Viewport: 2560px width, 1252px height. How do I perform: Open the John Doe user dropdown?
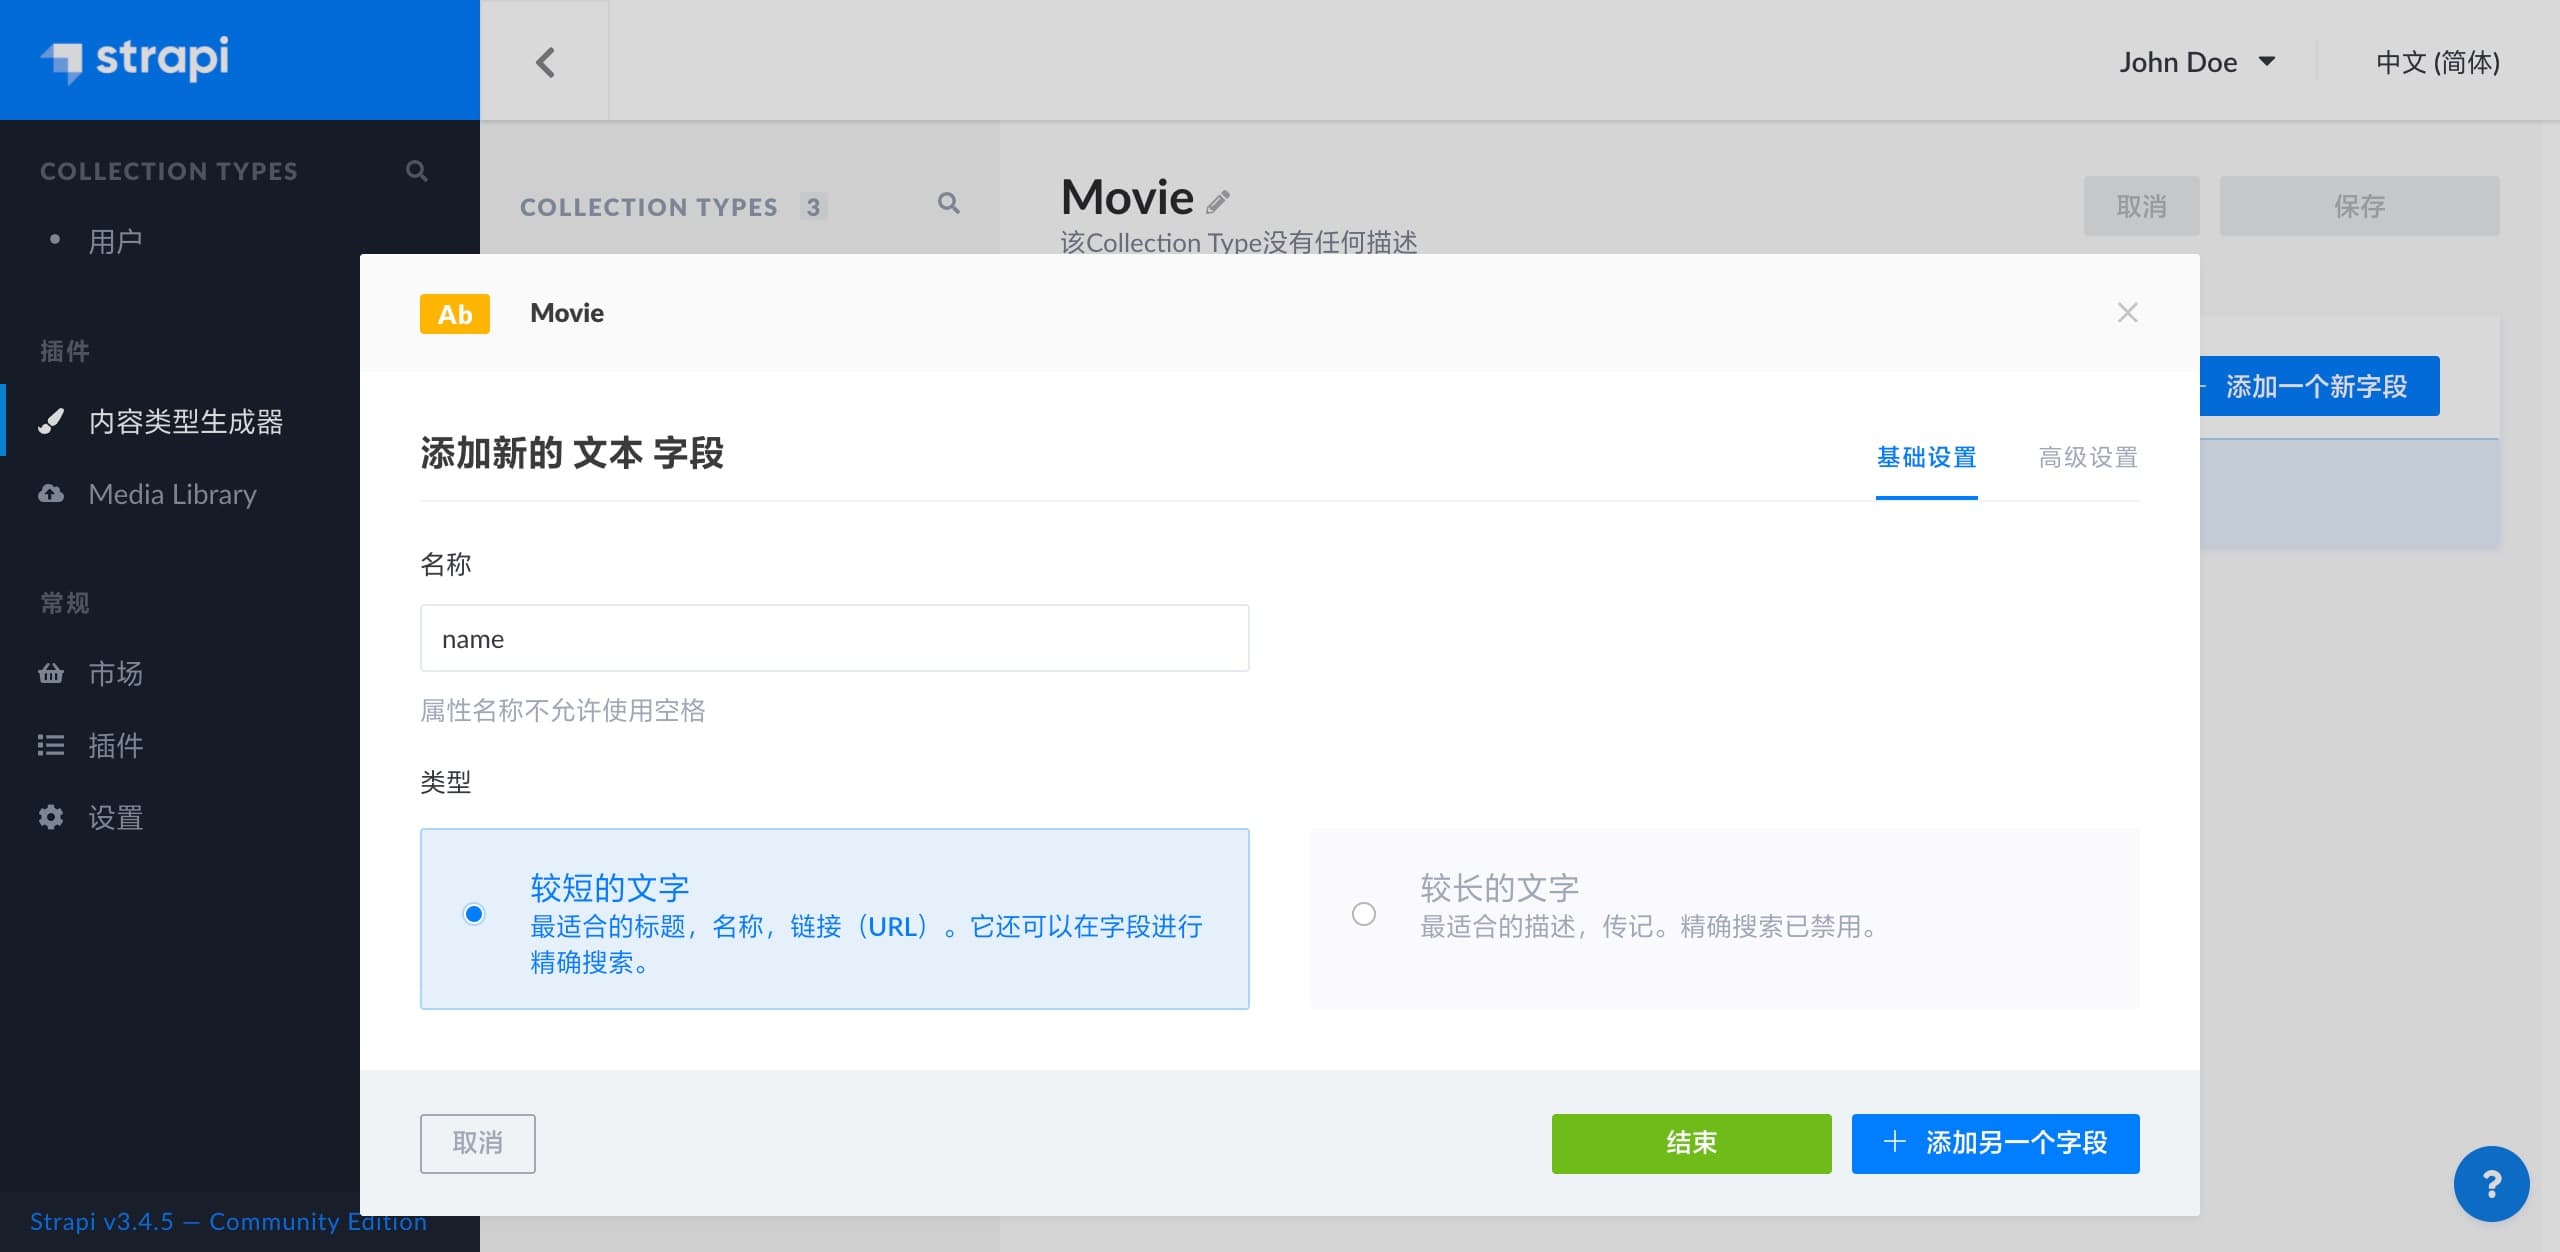2197,62
